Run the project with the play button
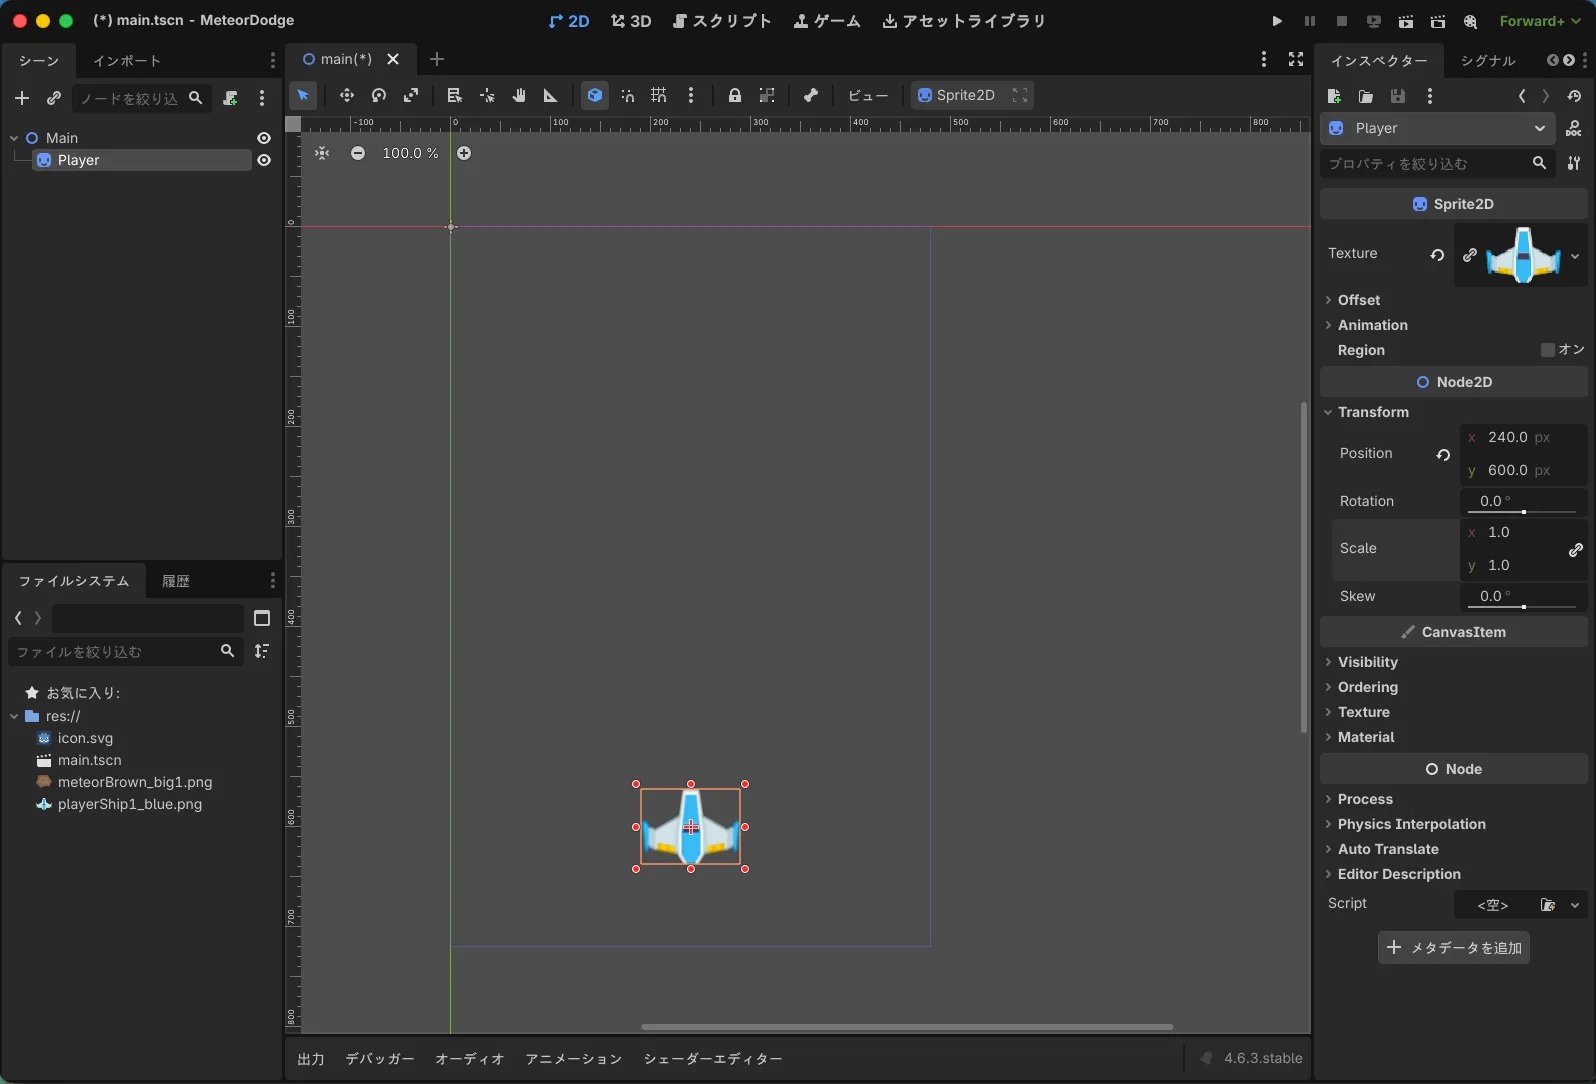1596x1084 pixels. 1277,21
